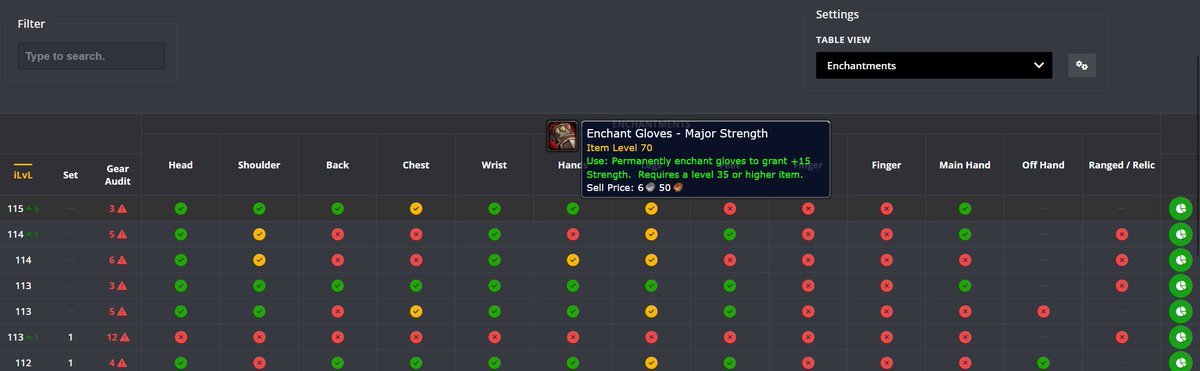Click the Head column header

click(x=181, y=165)
